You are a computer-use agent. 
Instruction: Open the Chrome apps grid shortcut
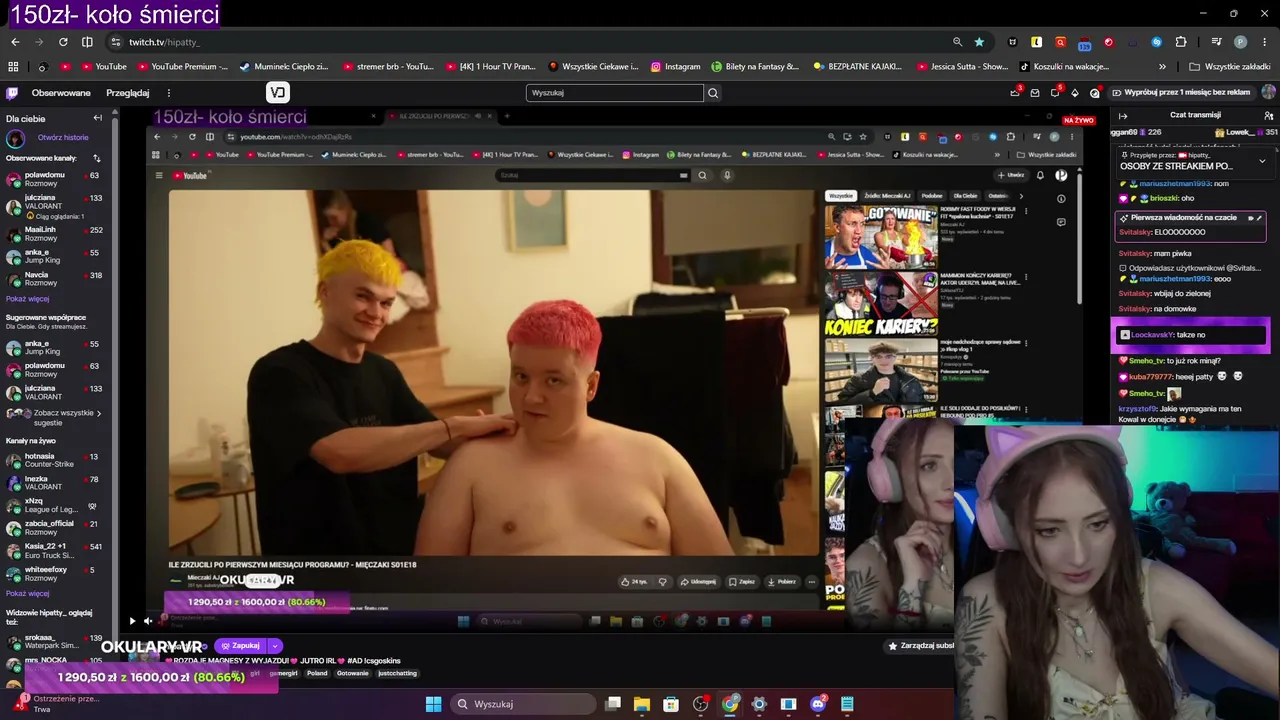click(x=13, y=67)
